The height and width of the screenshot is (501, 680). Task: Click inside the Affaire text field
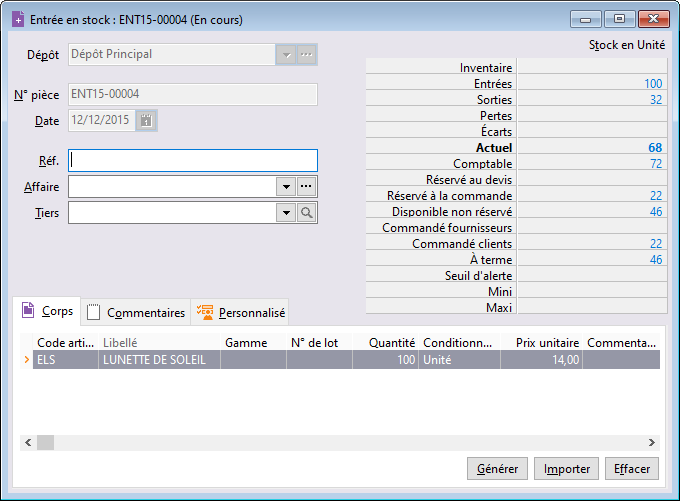172,187
